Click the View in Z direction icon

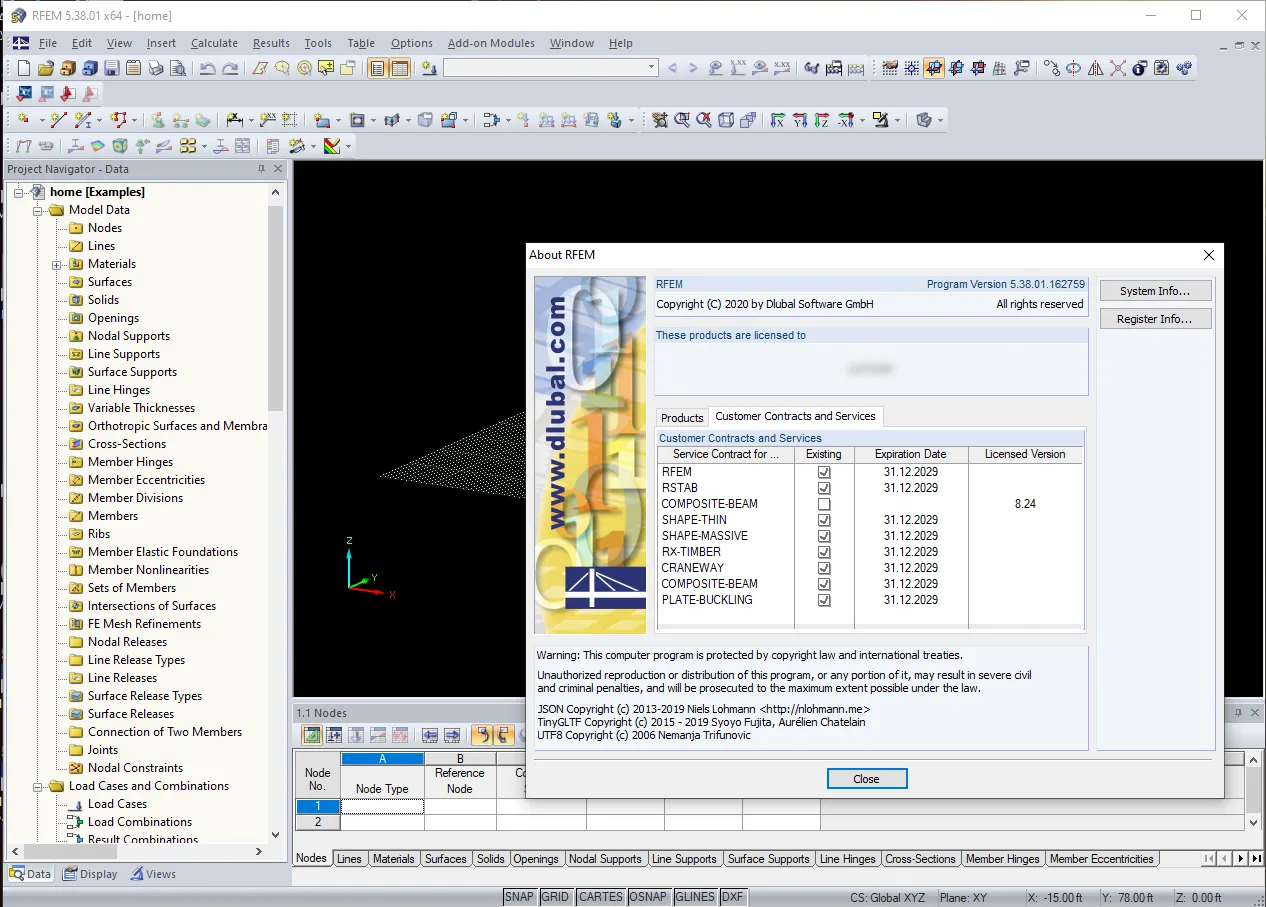822,120
